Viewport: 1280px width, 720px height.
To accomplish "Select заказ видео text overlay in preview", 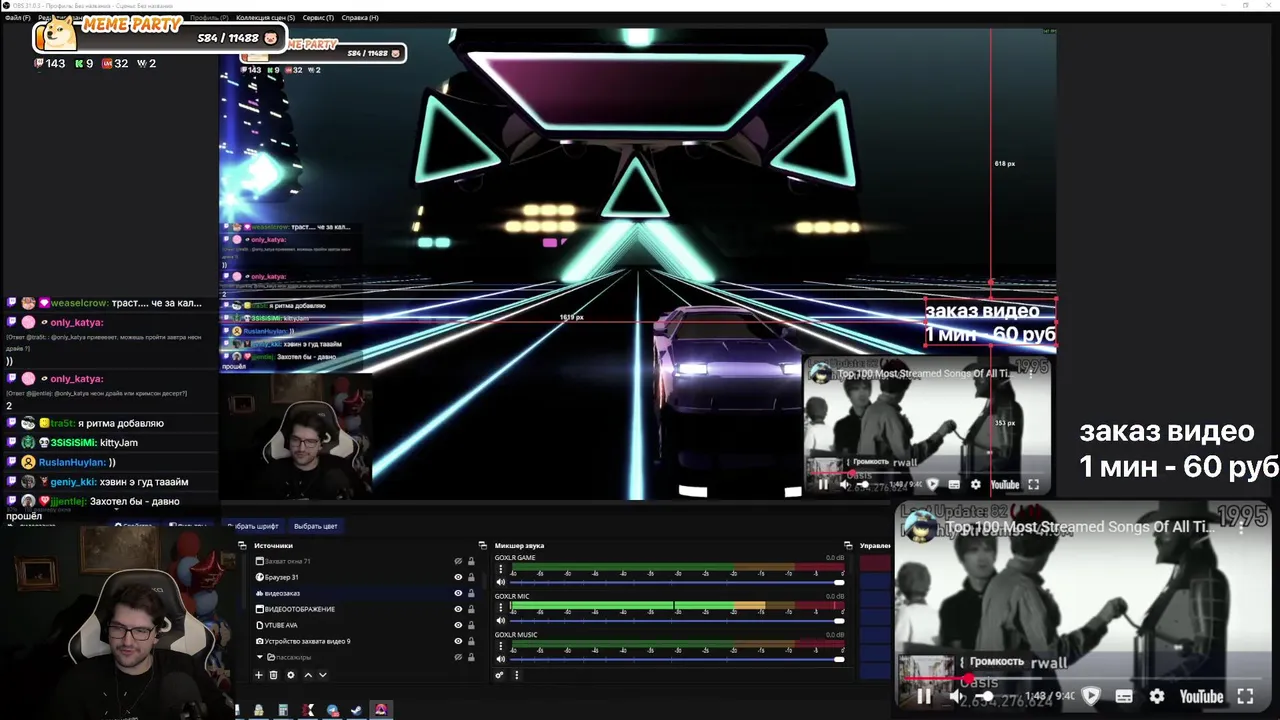I will 990,322.
